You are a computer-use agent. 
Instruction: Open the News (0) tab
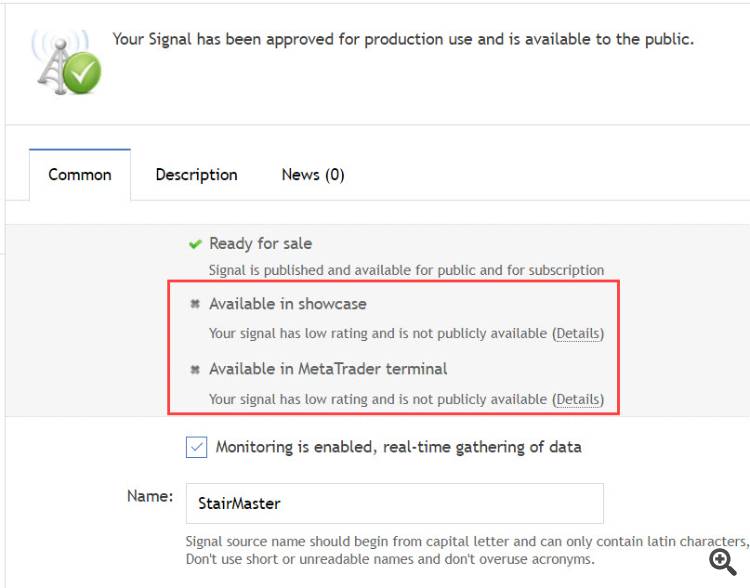coord(313,175)
